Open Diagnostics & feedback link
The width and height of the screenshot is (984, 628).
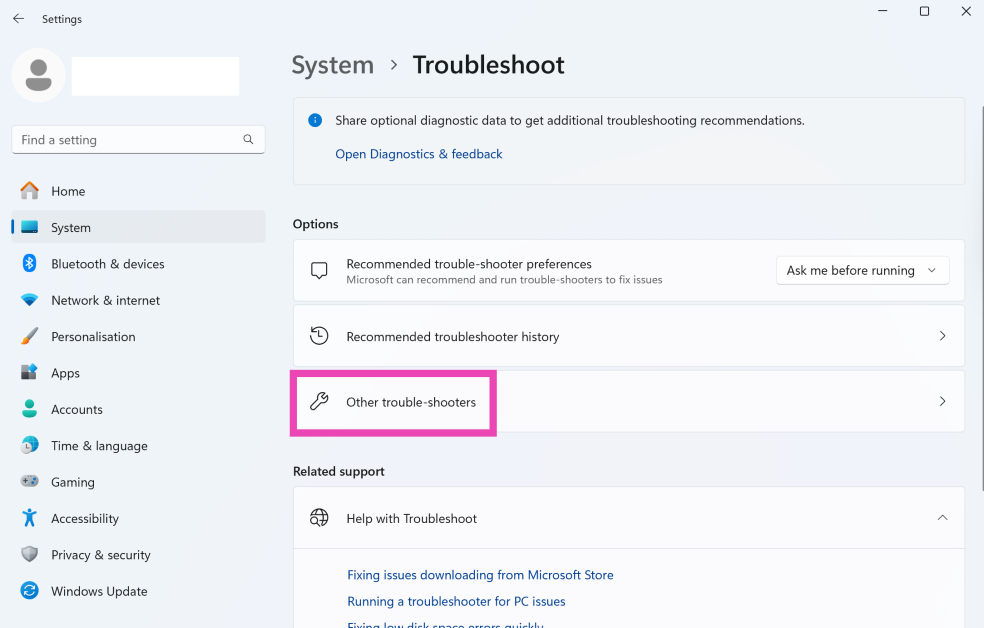pyautogui.click(x=418, y=154)
